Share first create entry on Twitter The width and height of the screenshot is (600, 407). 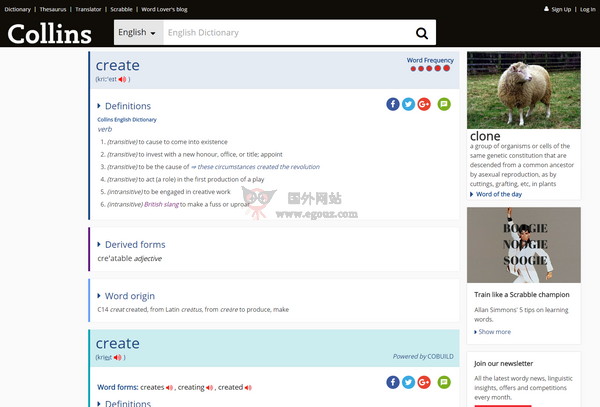(408, 104)
